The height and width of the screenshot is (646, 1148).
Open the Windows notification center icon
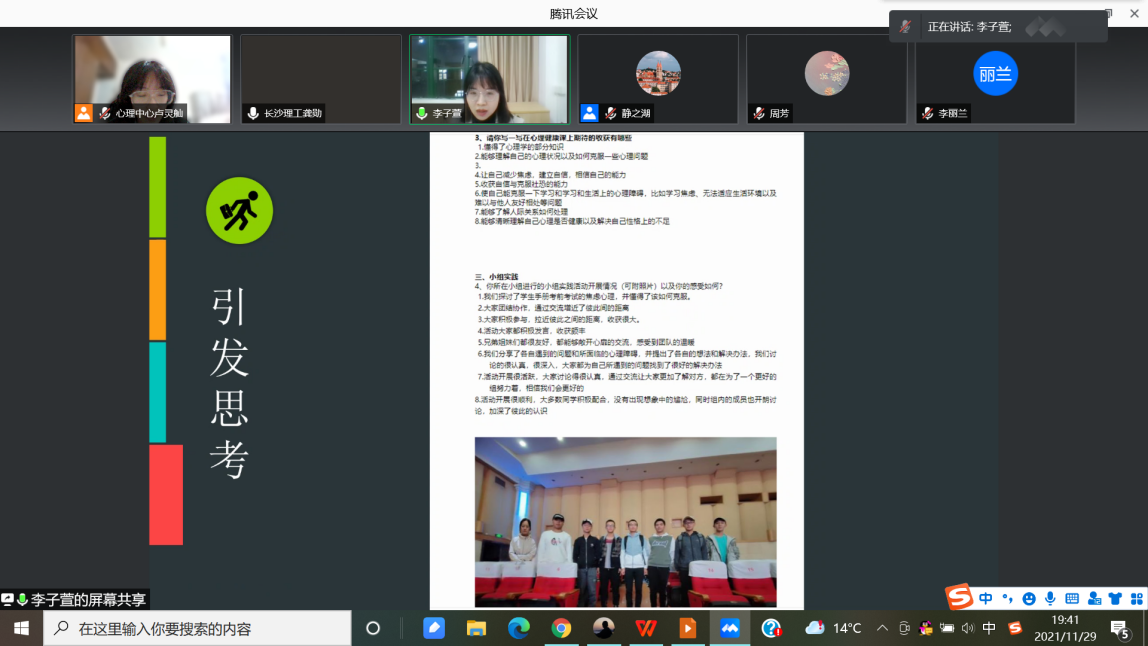click(x=1119, y=628)
